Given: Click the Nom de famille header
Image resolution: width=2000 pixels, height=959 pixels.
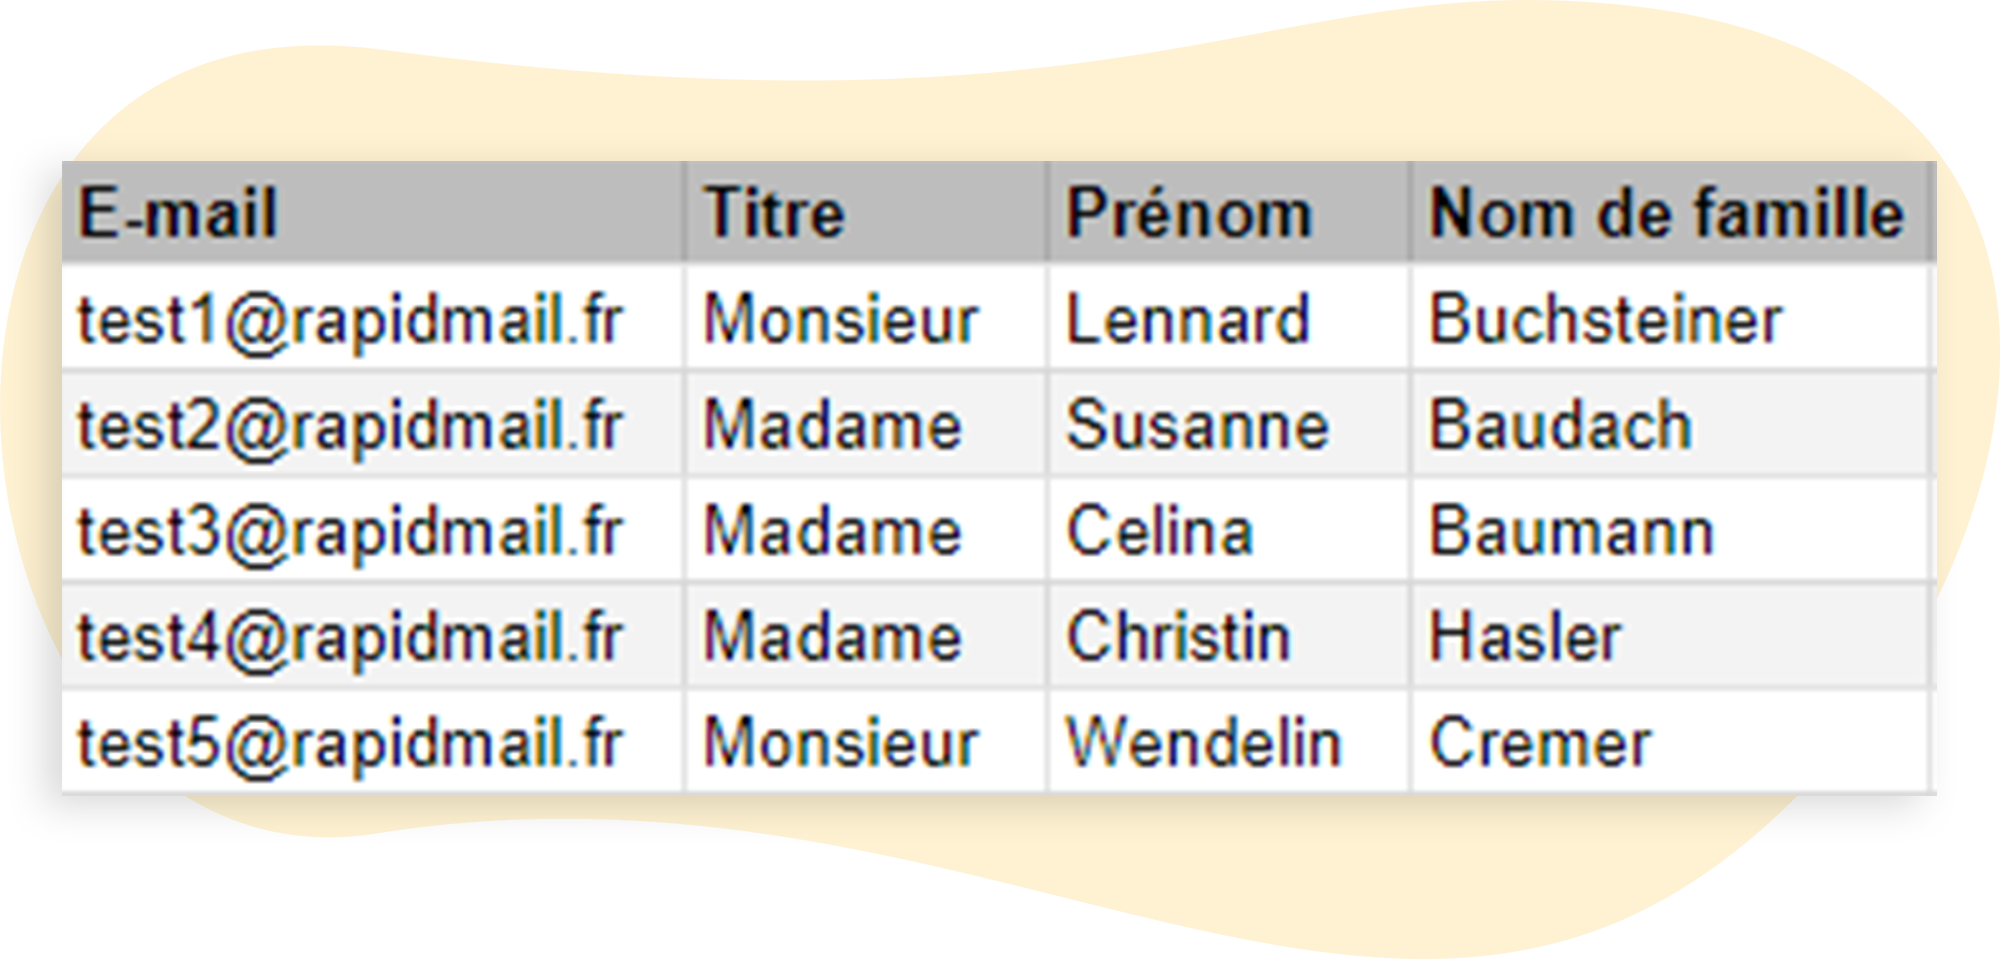Looking at the screenshot, I should [1666, 213].
